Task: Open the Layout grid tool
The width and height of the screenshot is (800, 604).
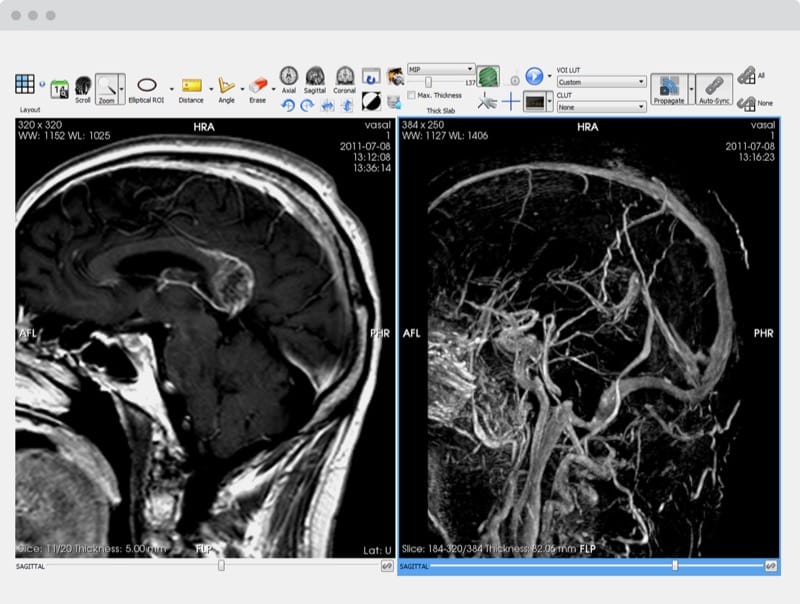Action: [25, 84]
